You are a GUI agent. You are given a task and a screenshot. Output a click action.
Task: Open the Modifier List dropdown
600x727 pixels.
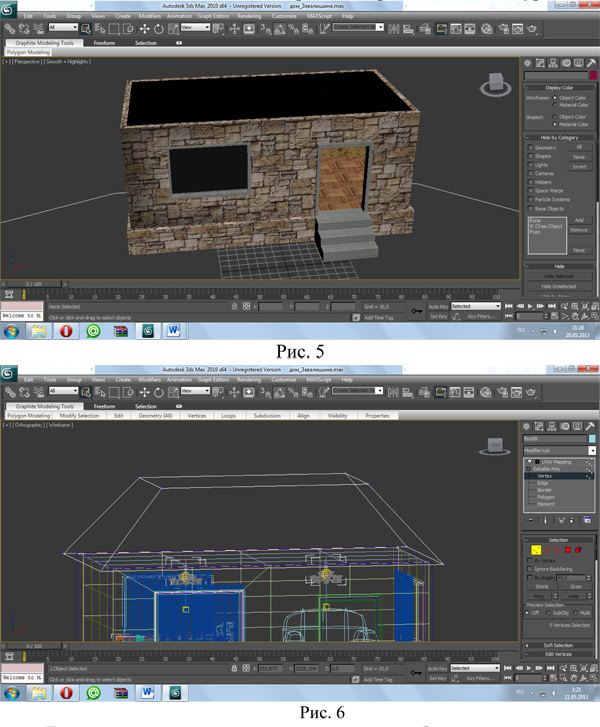(x=592, y=451)
